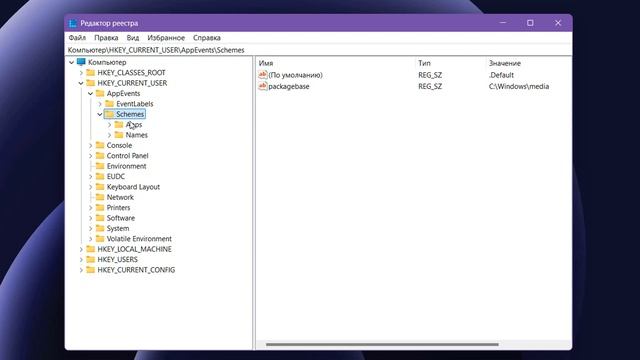
Task: Open the Справка menu
Action: pos(207,38)
